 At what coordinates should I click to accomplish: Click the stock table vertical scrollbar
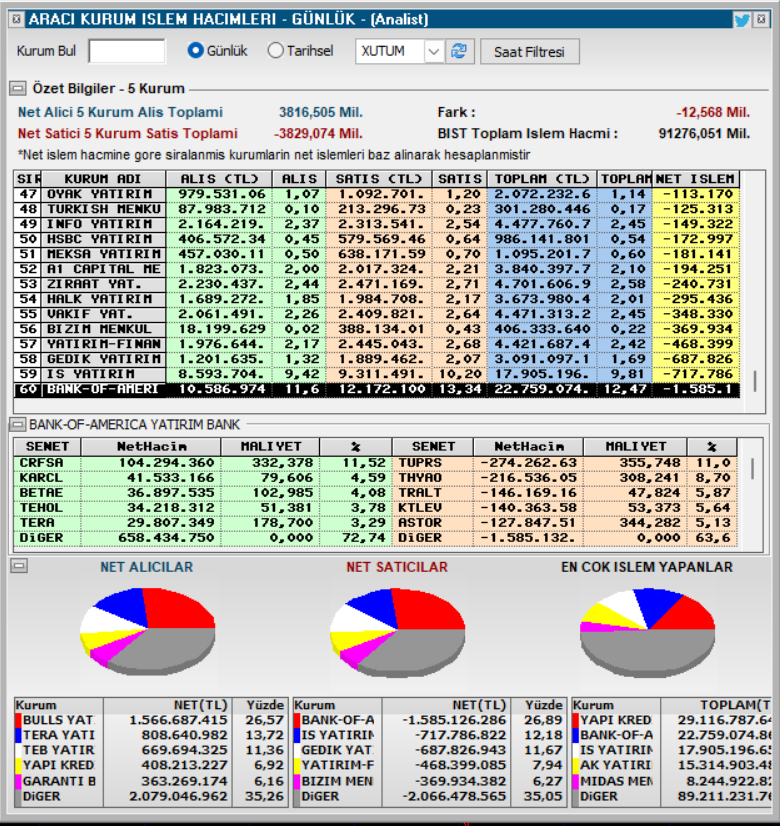(752, 468)
